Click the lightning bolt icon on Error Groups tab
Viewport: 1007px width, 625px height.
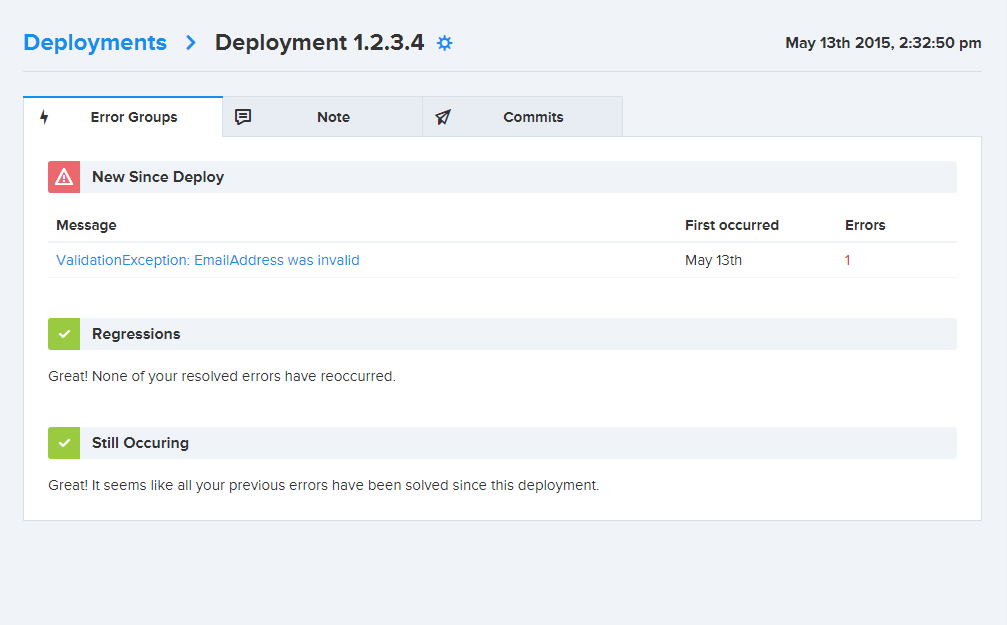(x=44, y=117)
